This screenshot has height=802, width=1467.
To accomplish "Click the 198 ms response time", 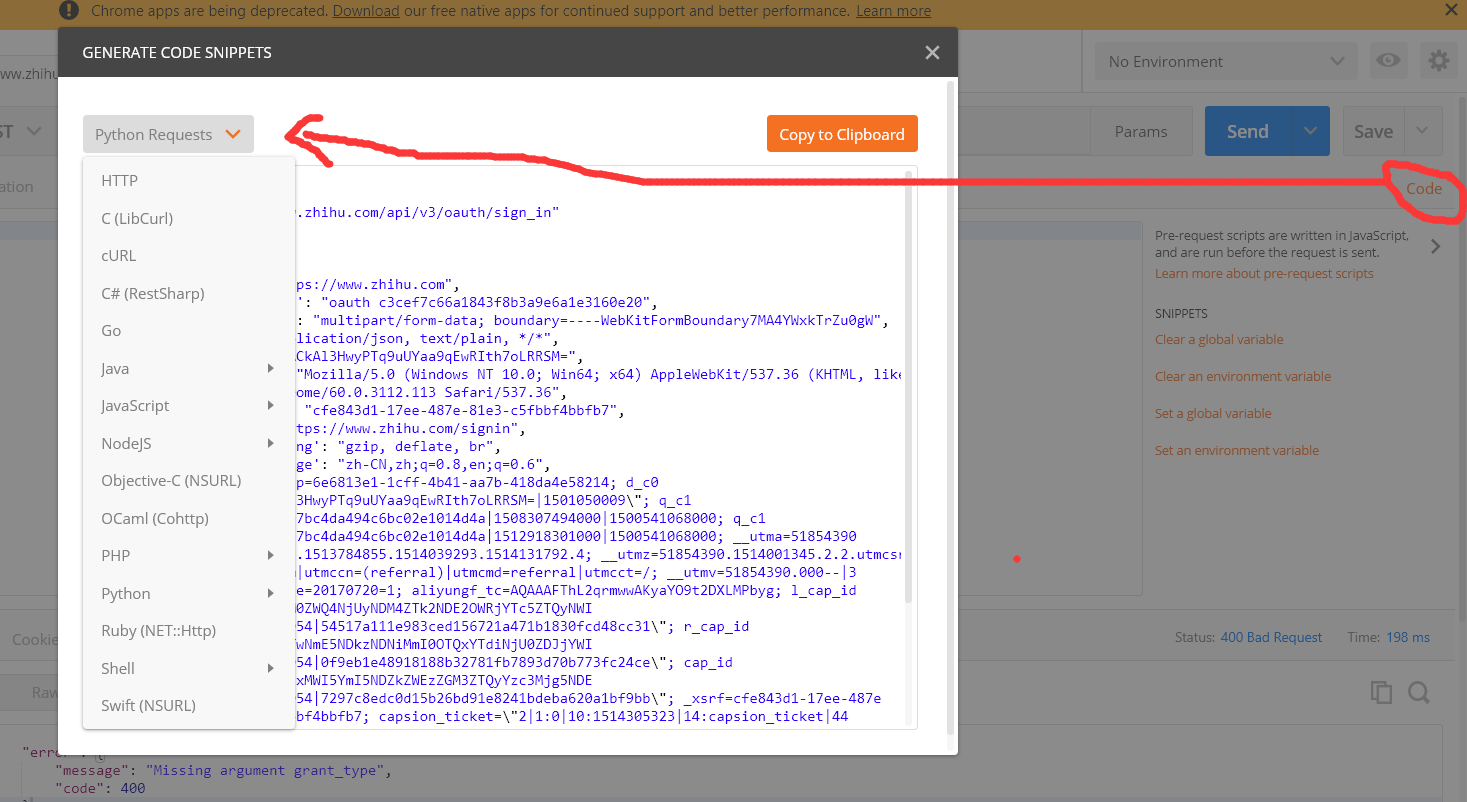I will click(x=1408, y=638).
